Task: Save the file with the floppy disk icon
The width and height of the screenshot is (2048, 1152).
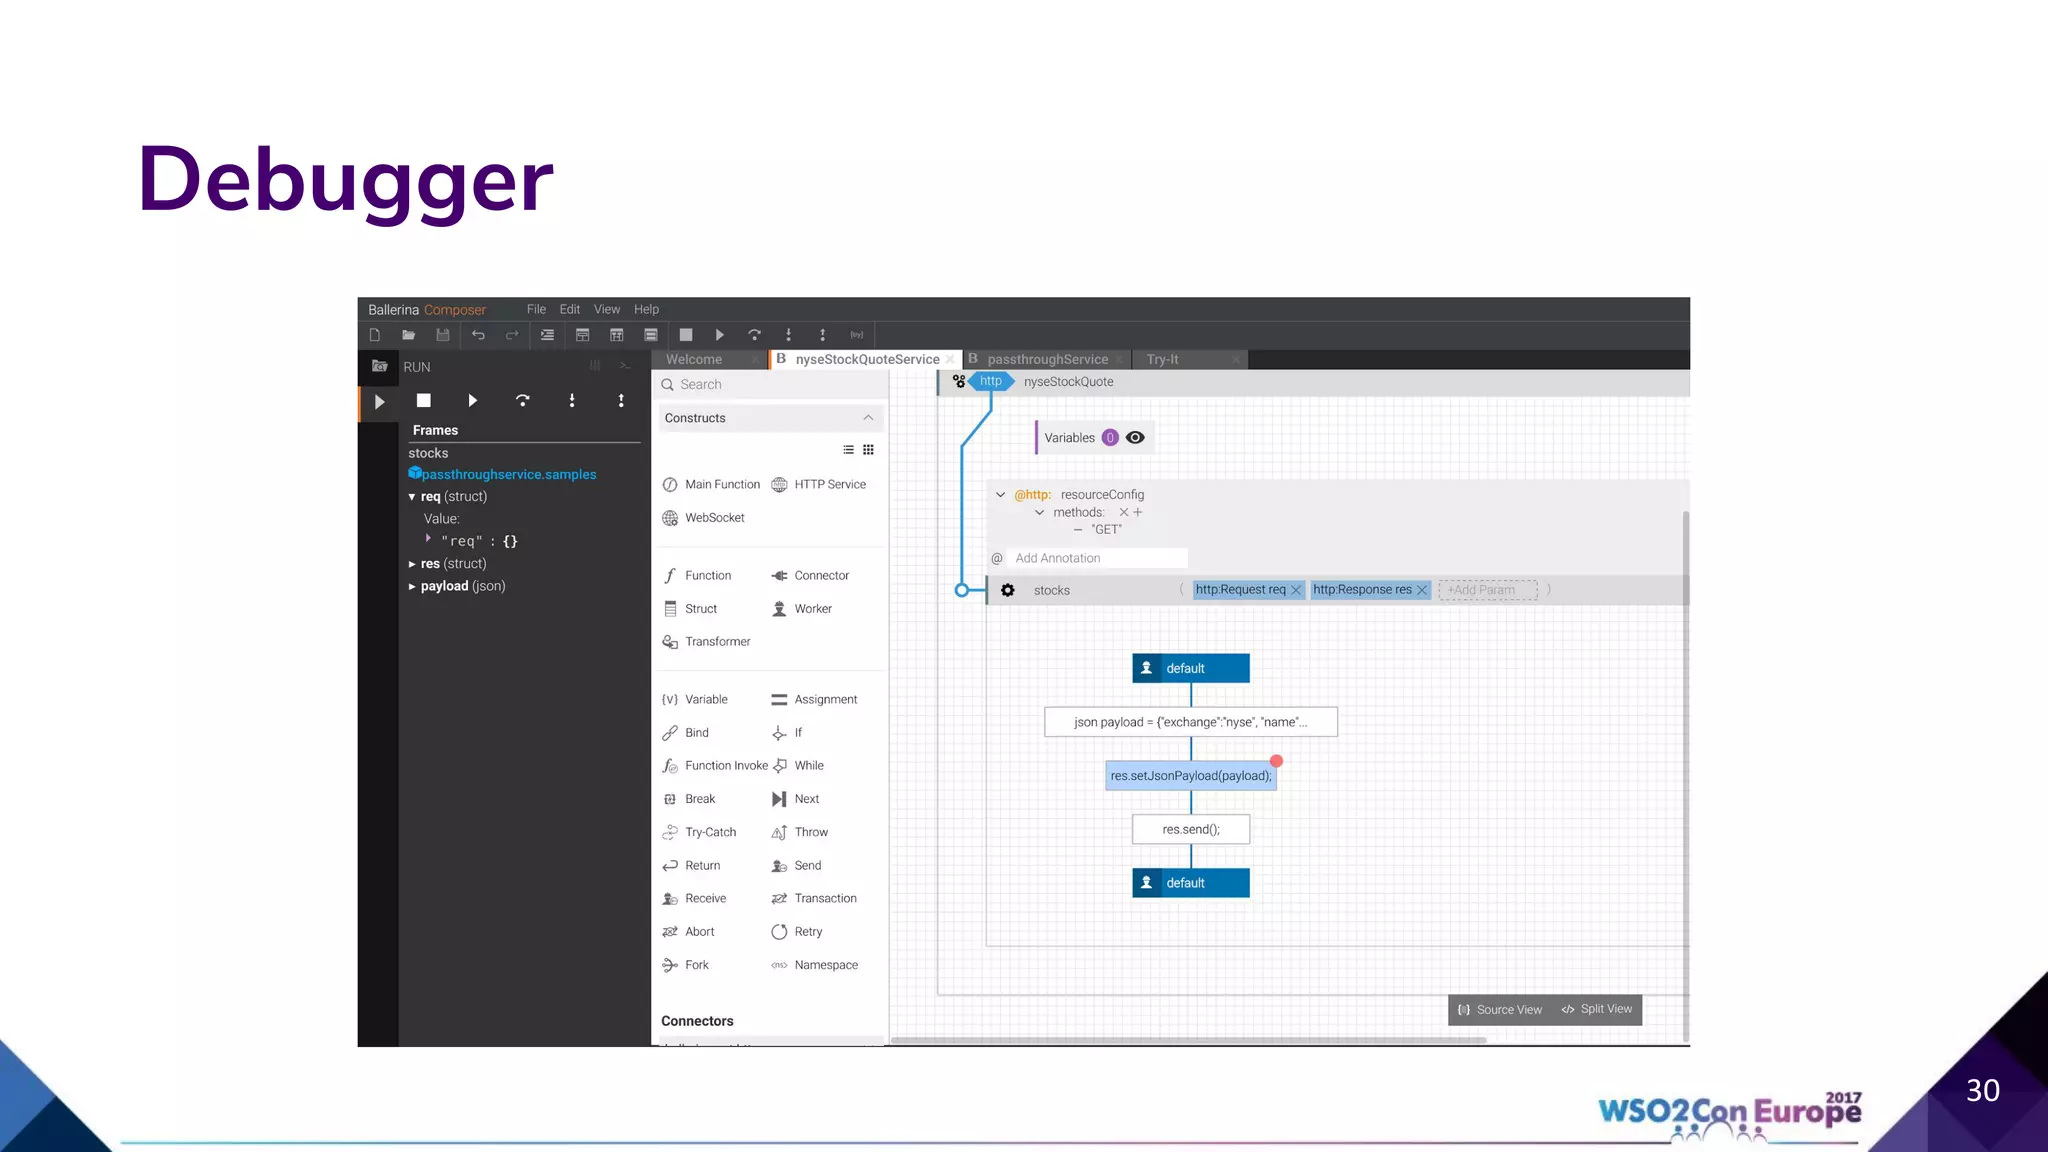Action: pyautogui.click(x=443, y=335)
